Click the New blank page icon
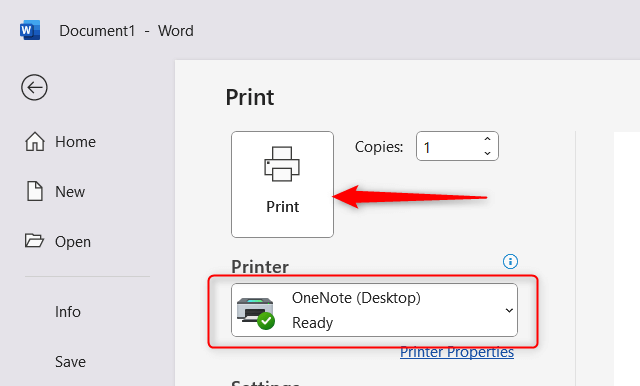Screen dimensions: 640x386 [35, 191]
